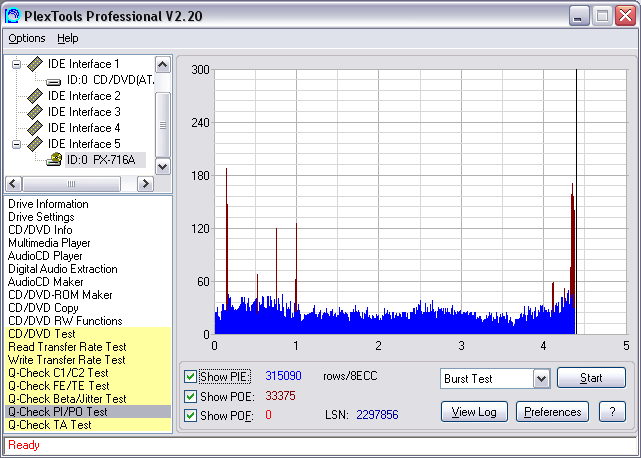Open CD/DVD Copy
The width and height of the screenshot is (641, 458).
pos(43,308)
